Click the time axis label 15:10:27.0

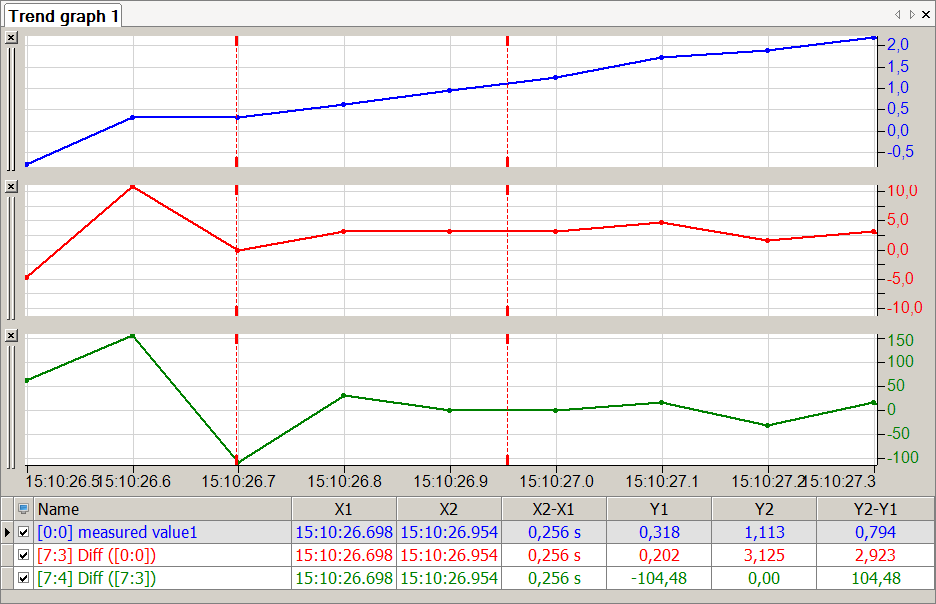pos(556,481)
